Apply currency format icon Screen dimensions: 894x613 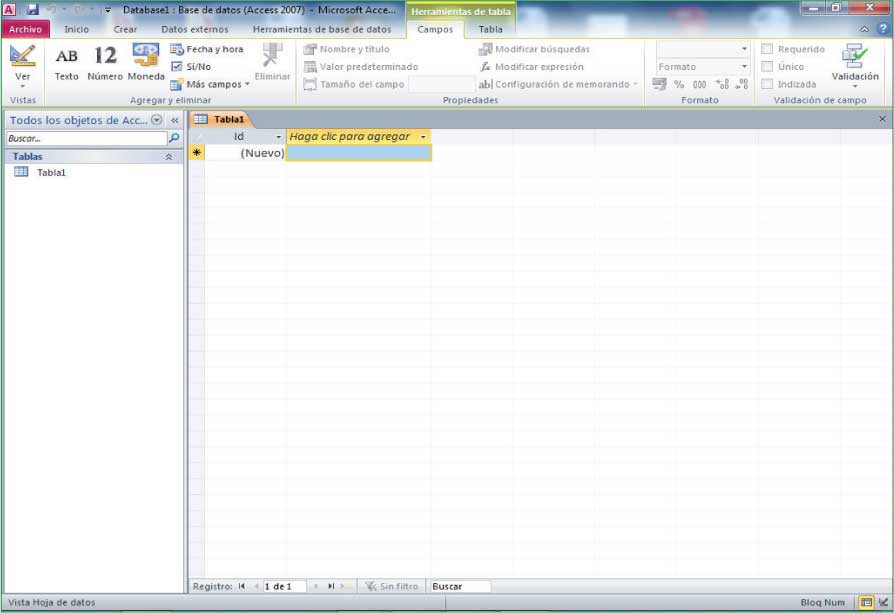coord(660,84)
